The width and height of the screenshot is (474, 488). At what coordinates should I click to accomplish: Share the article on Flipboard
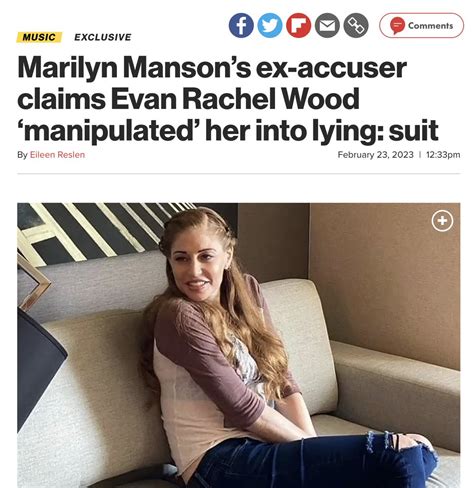(298, 25)
